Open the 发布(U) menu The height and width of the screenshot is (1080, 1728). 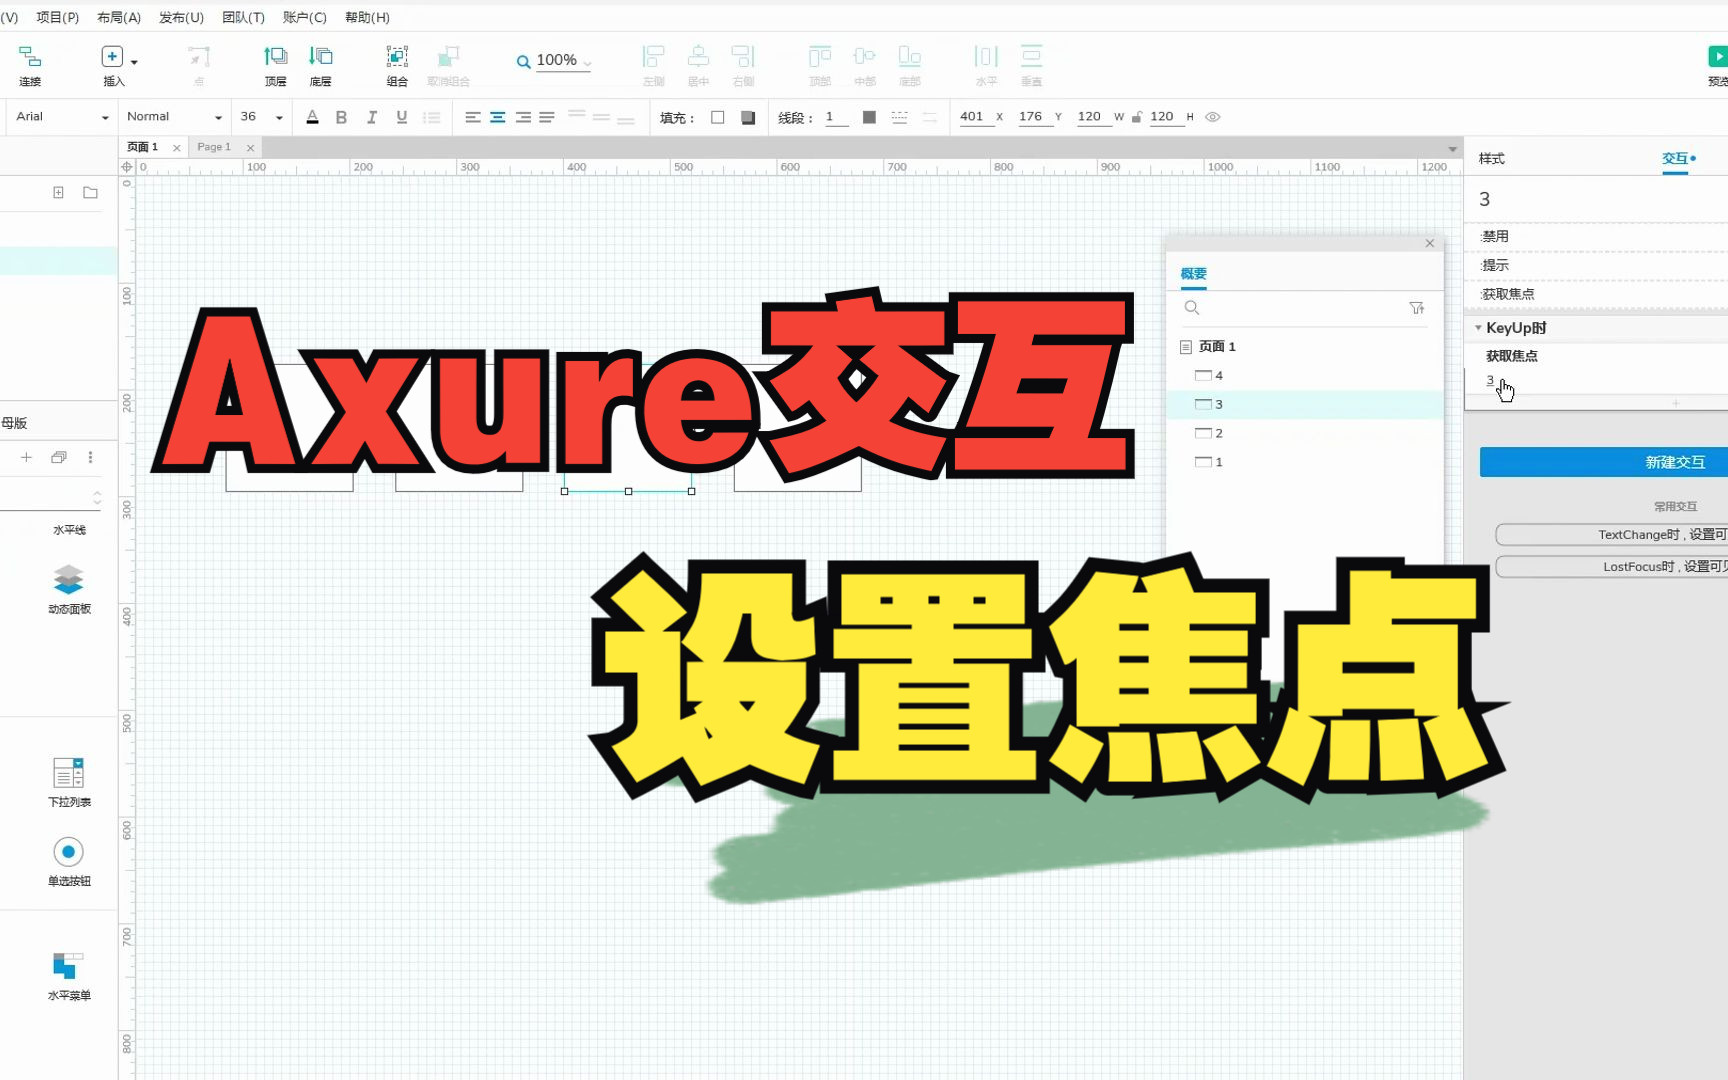coord(181,17)
